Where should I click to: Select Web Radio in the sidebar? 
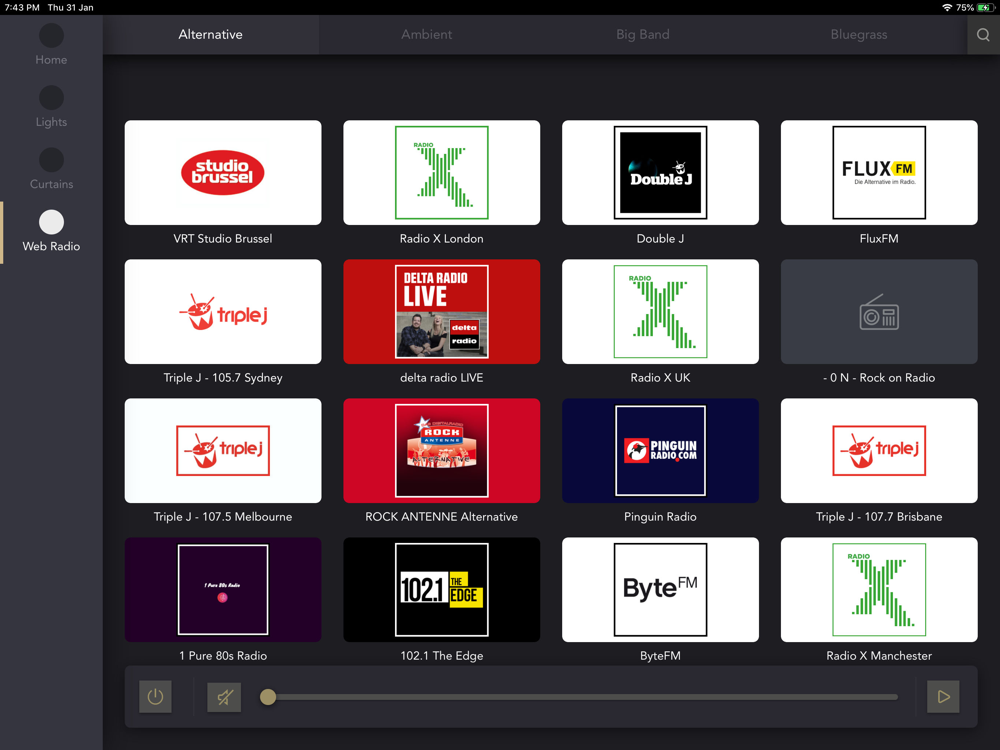(x=51, y=232)
